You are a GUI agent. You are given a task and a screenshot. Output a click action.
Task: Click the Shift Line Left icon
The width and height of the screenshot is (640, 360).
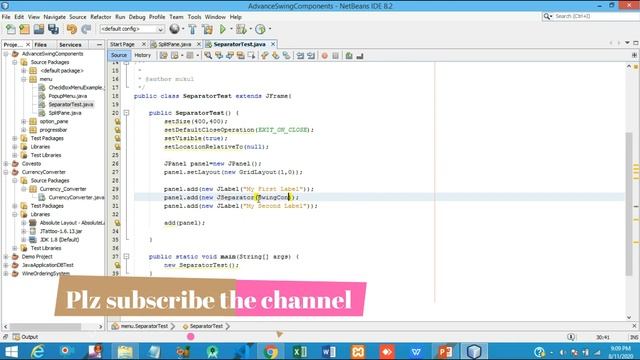tap(300, 56)
